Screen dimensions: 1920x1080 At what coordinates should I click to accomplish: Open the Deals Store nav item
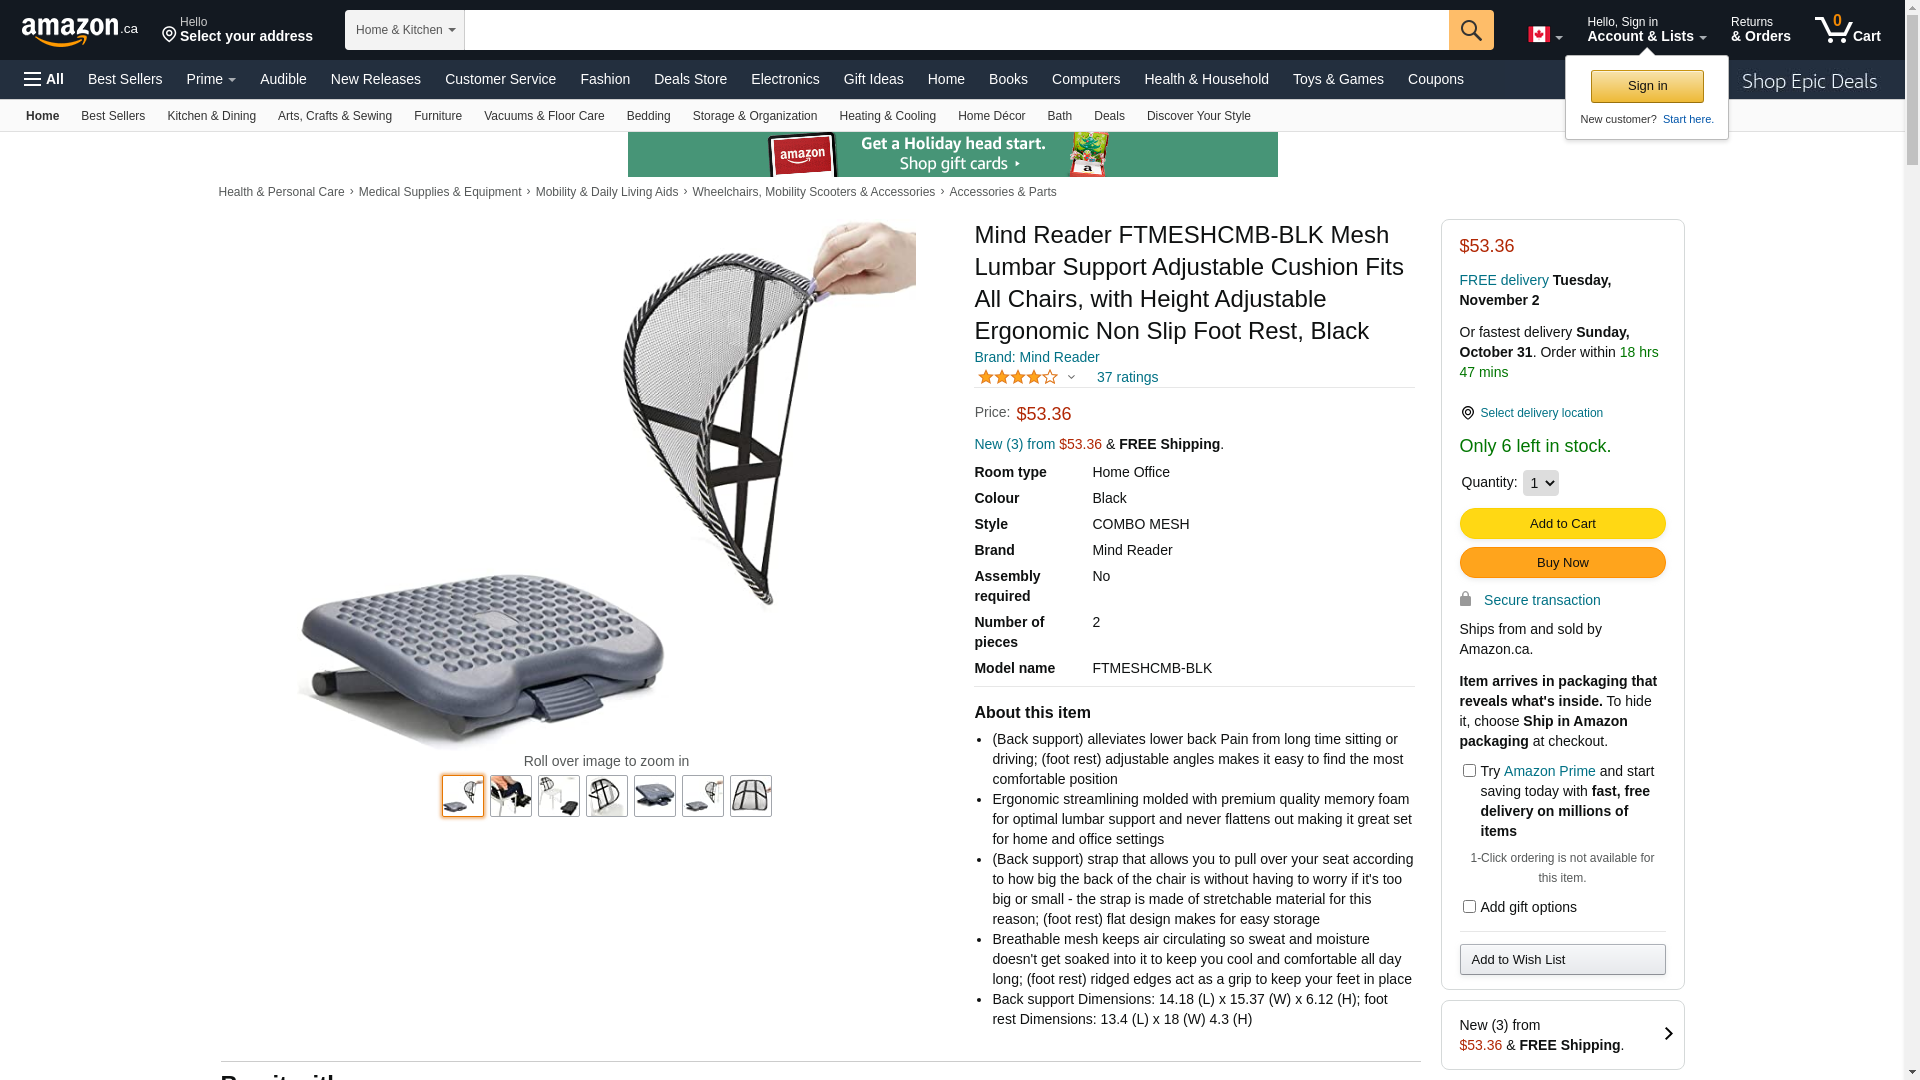pos(690,79)
